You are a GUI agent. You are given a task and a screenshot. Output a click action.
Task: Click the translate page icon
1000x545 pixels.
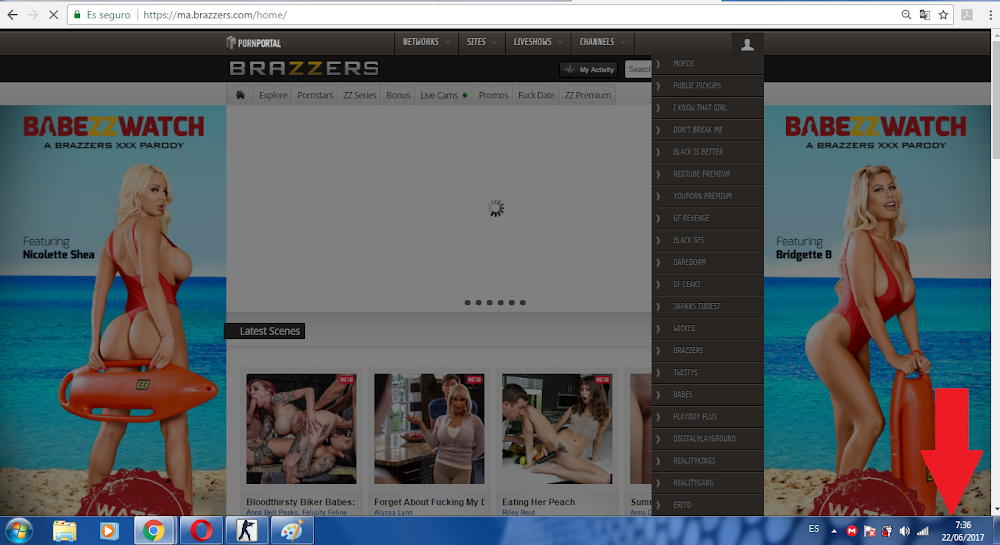point(925,15)
